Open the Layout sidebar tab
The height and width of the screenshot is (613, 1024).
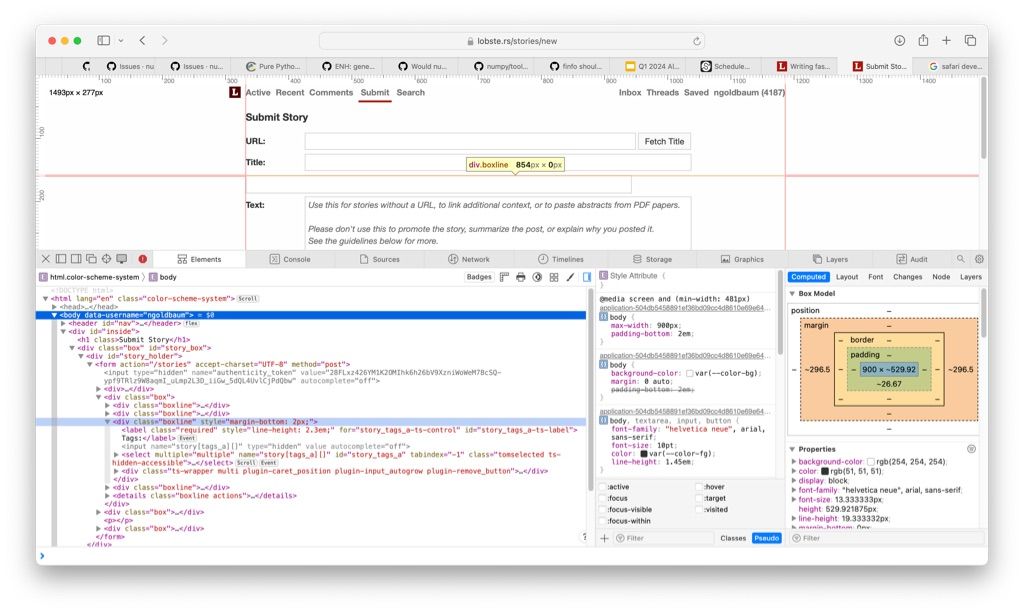pos(846,277)
